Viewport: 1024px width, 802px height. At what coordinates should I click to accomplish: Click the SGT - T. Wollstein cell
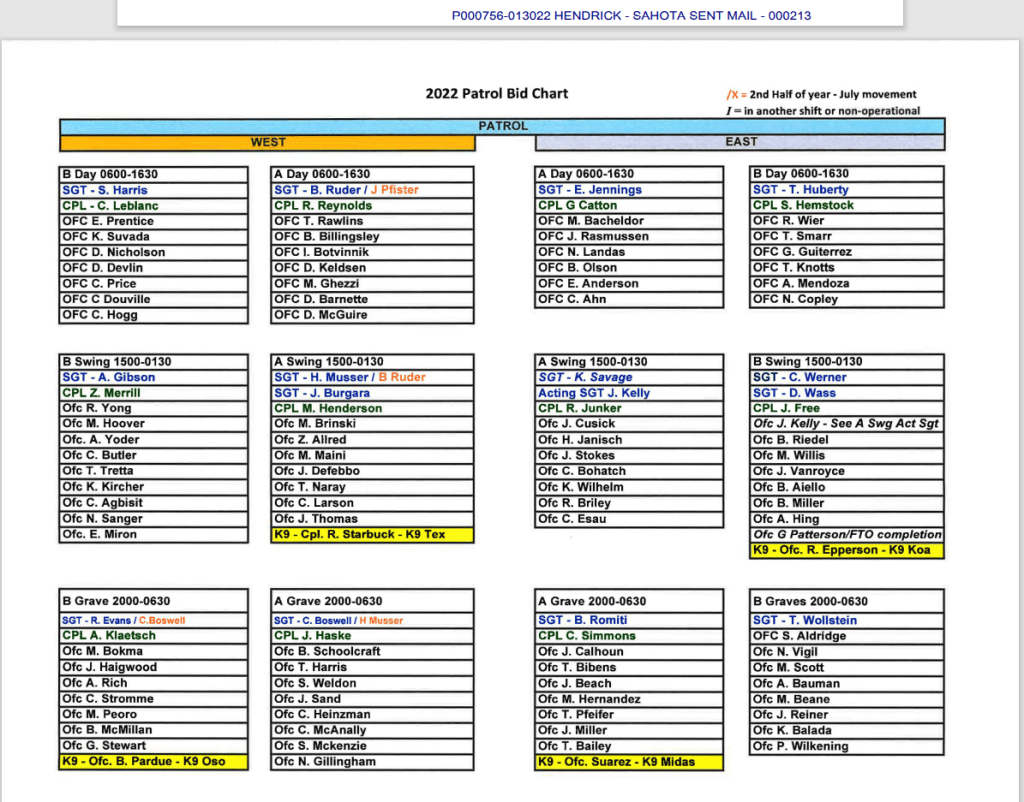tap(846, 620)
